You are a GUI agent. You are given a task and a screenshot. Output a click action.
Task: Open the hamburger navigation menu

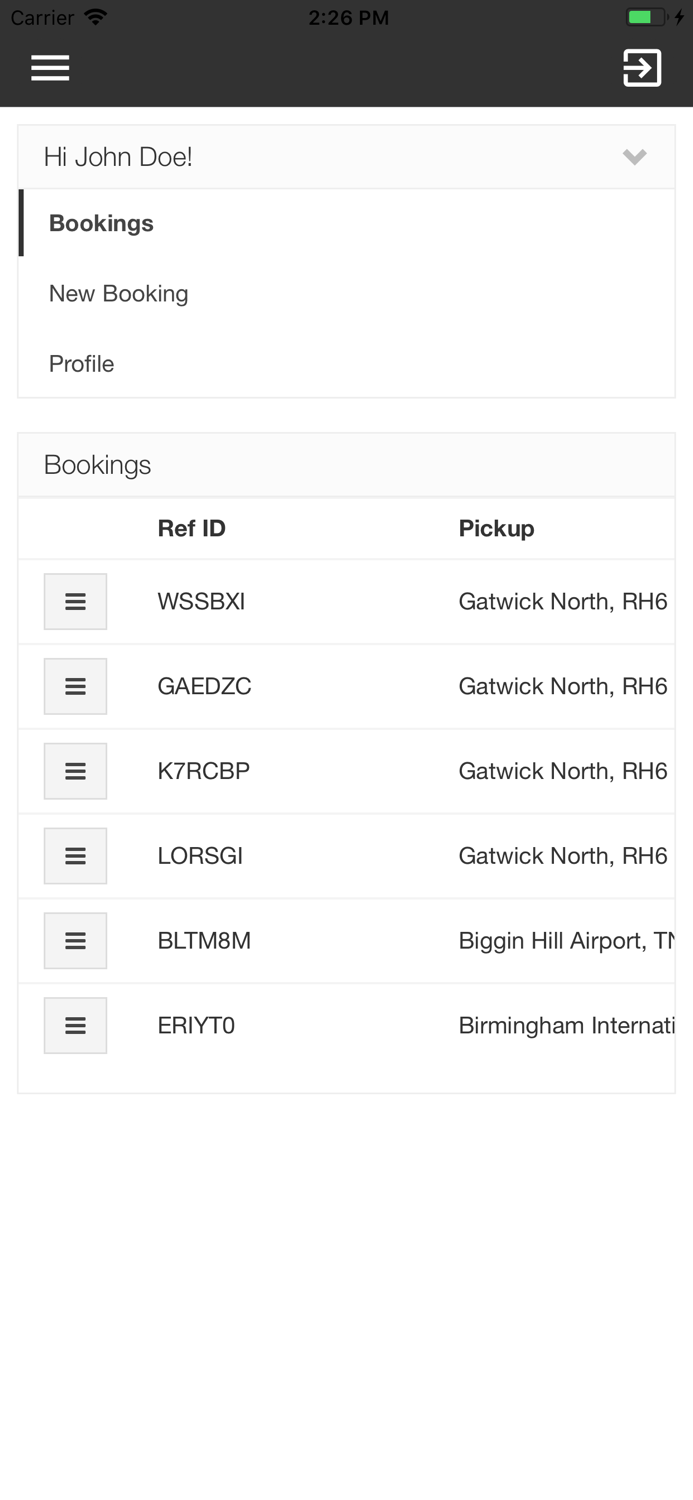50,68
